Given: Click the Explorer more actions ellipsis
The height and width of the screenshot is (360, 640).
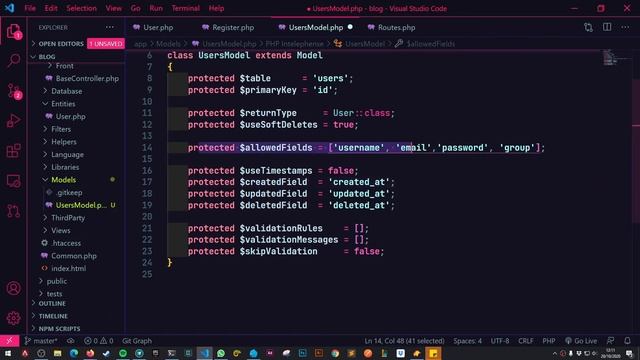Looking at the screenshot, I should pos(109,27).
